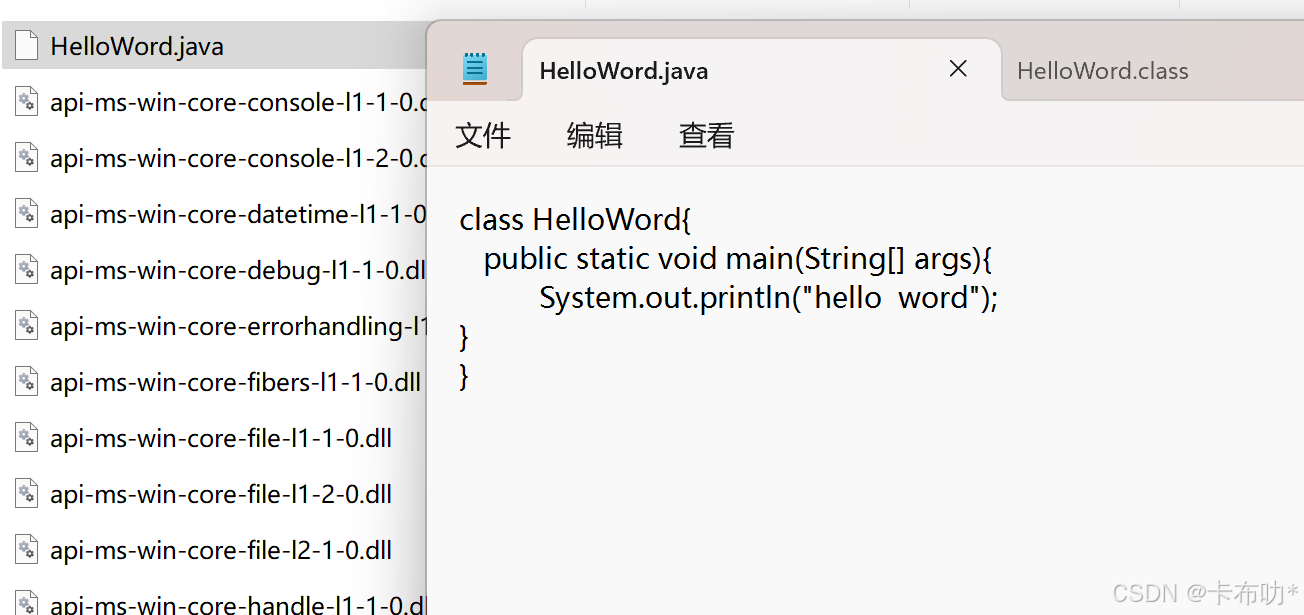The image size is (1304, 615).
Task: Click the System.out.println code line
Action: (x=768, y=297)
